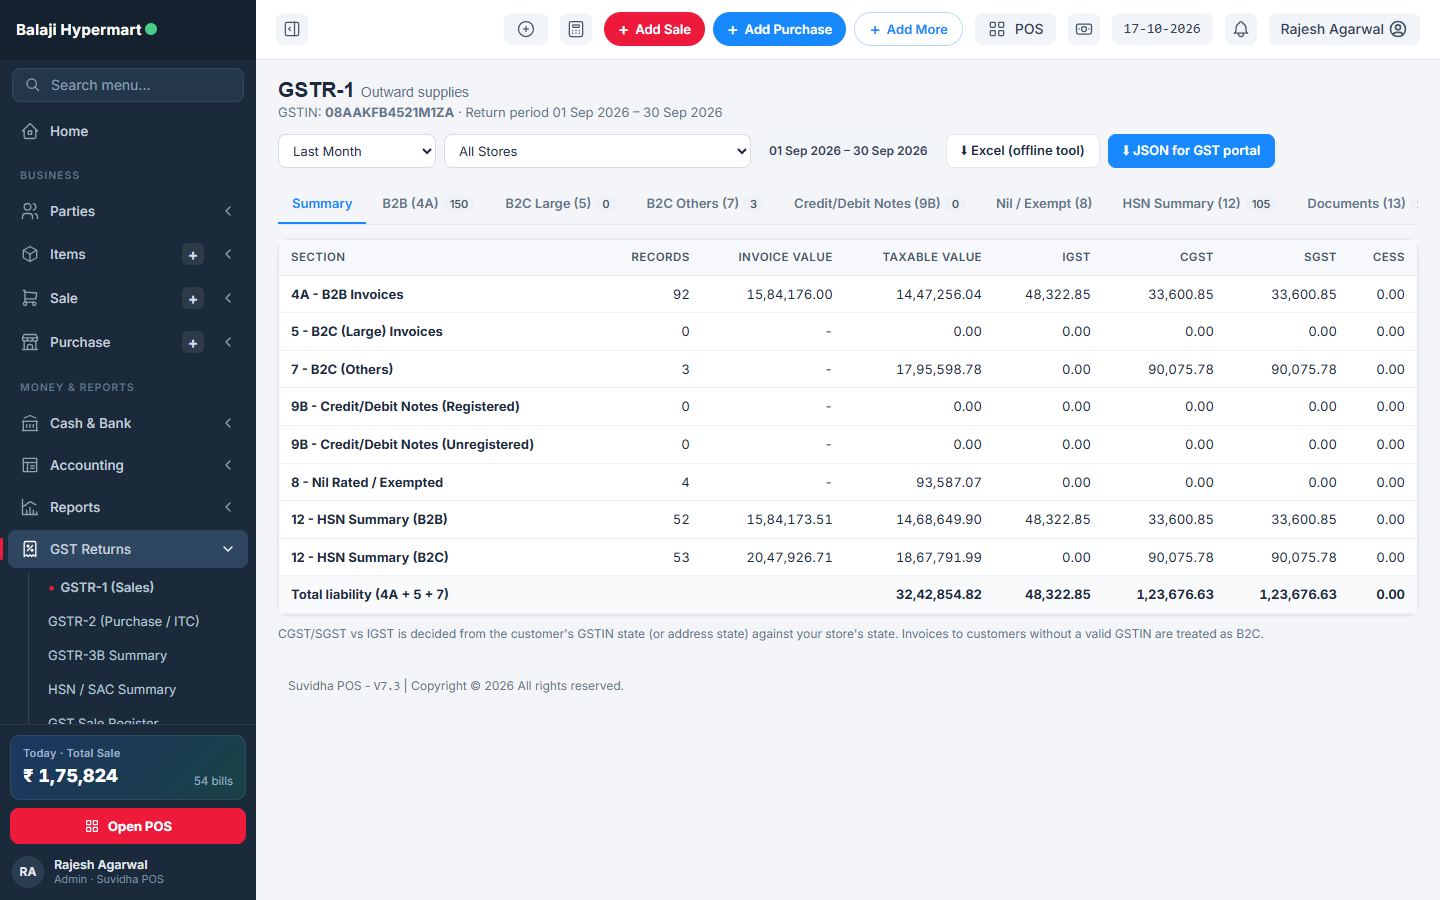Select GSTR-3B Summary in sidebar

(107, 655)
